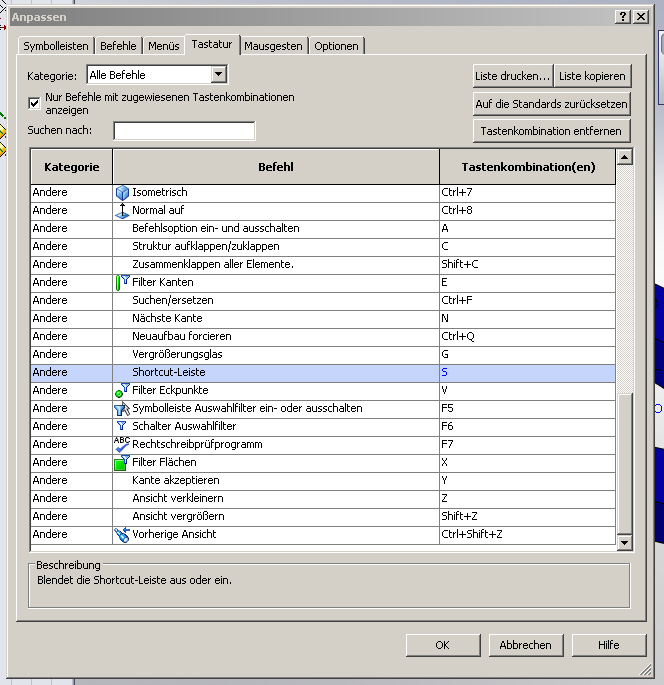The image size is (664, 685).
Task: Select Neuaufbau forcieren command
Action: click(x=323, y=336)
